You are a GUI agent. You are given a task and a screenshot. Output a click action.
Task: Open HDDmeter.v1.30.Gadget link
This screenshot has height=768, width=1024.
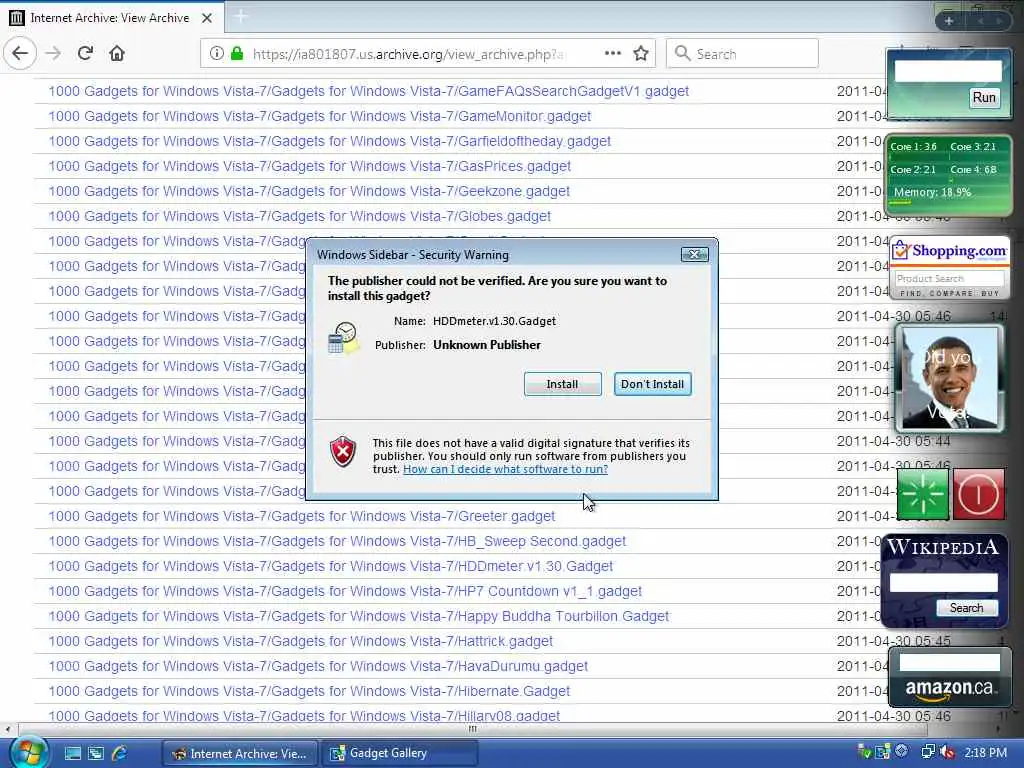[x=330, y=566]
